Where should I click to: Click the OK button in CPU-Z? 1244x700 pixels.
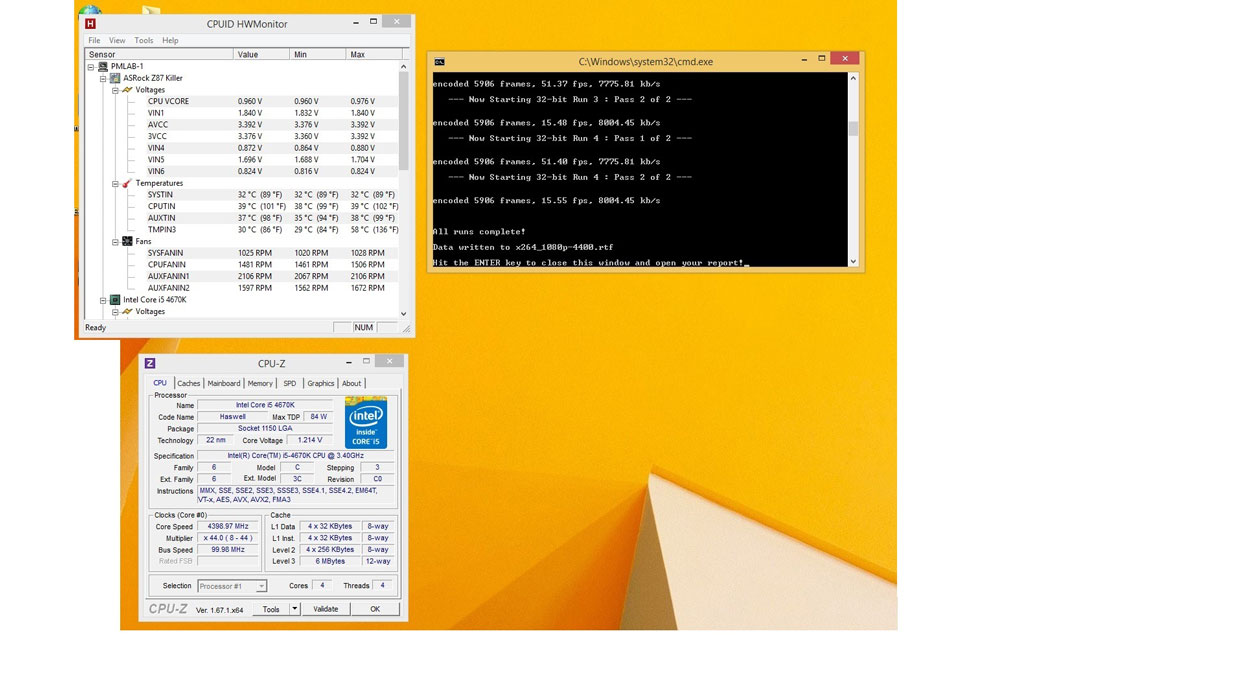375,609
